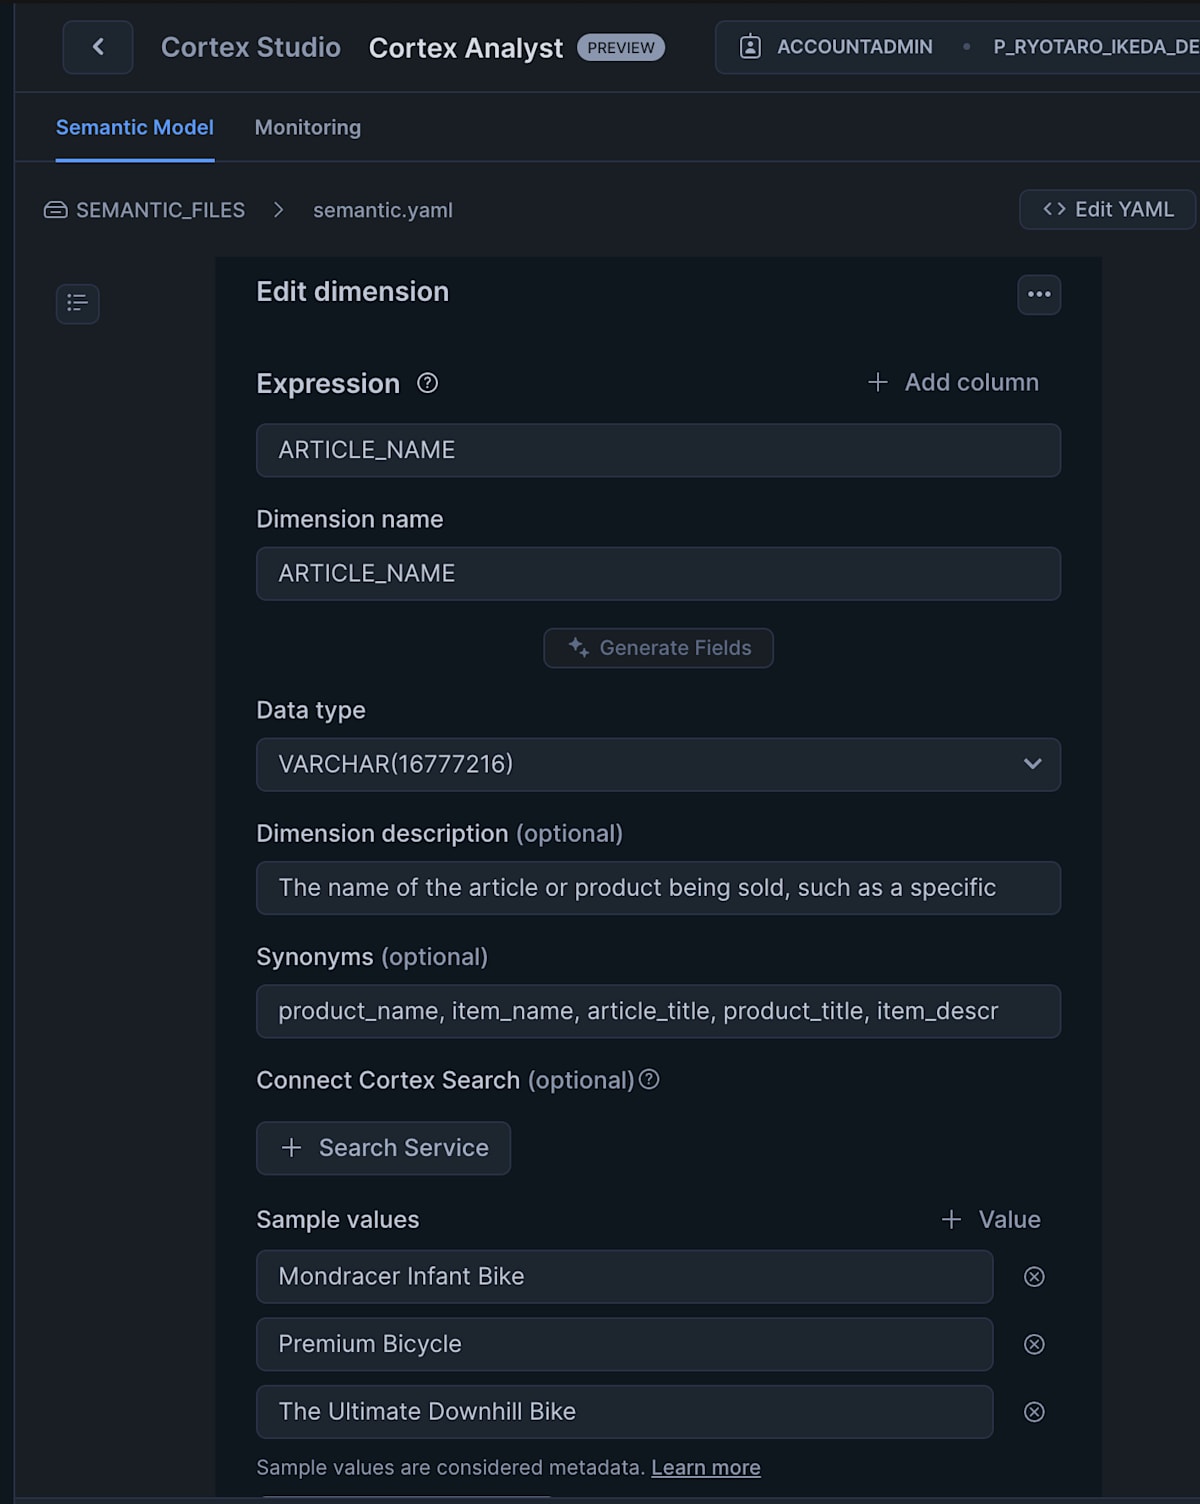Expand the Data type dropdown
The image size is (1200, 1504).
(658, 765)
